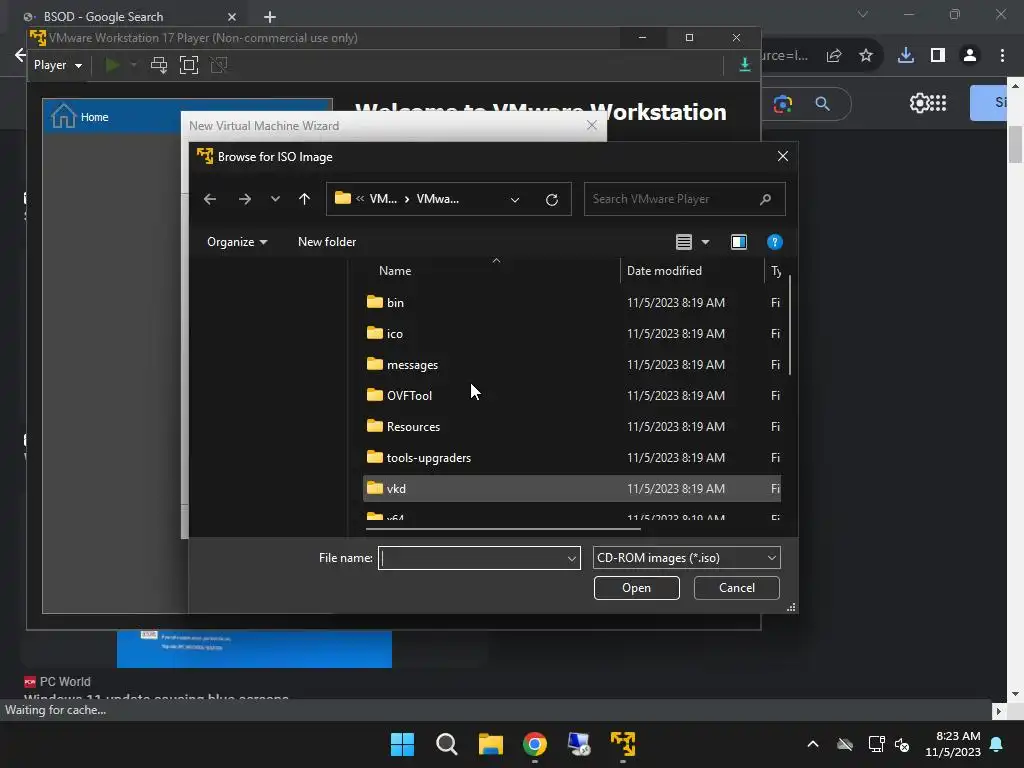Close the New Virtual Machine Wizard
1024x768 pixels.
pyautogui.click(x=592, y=125)
